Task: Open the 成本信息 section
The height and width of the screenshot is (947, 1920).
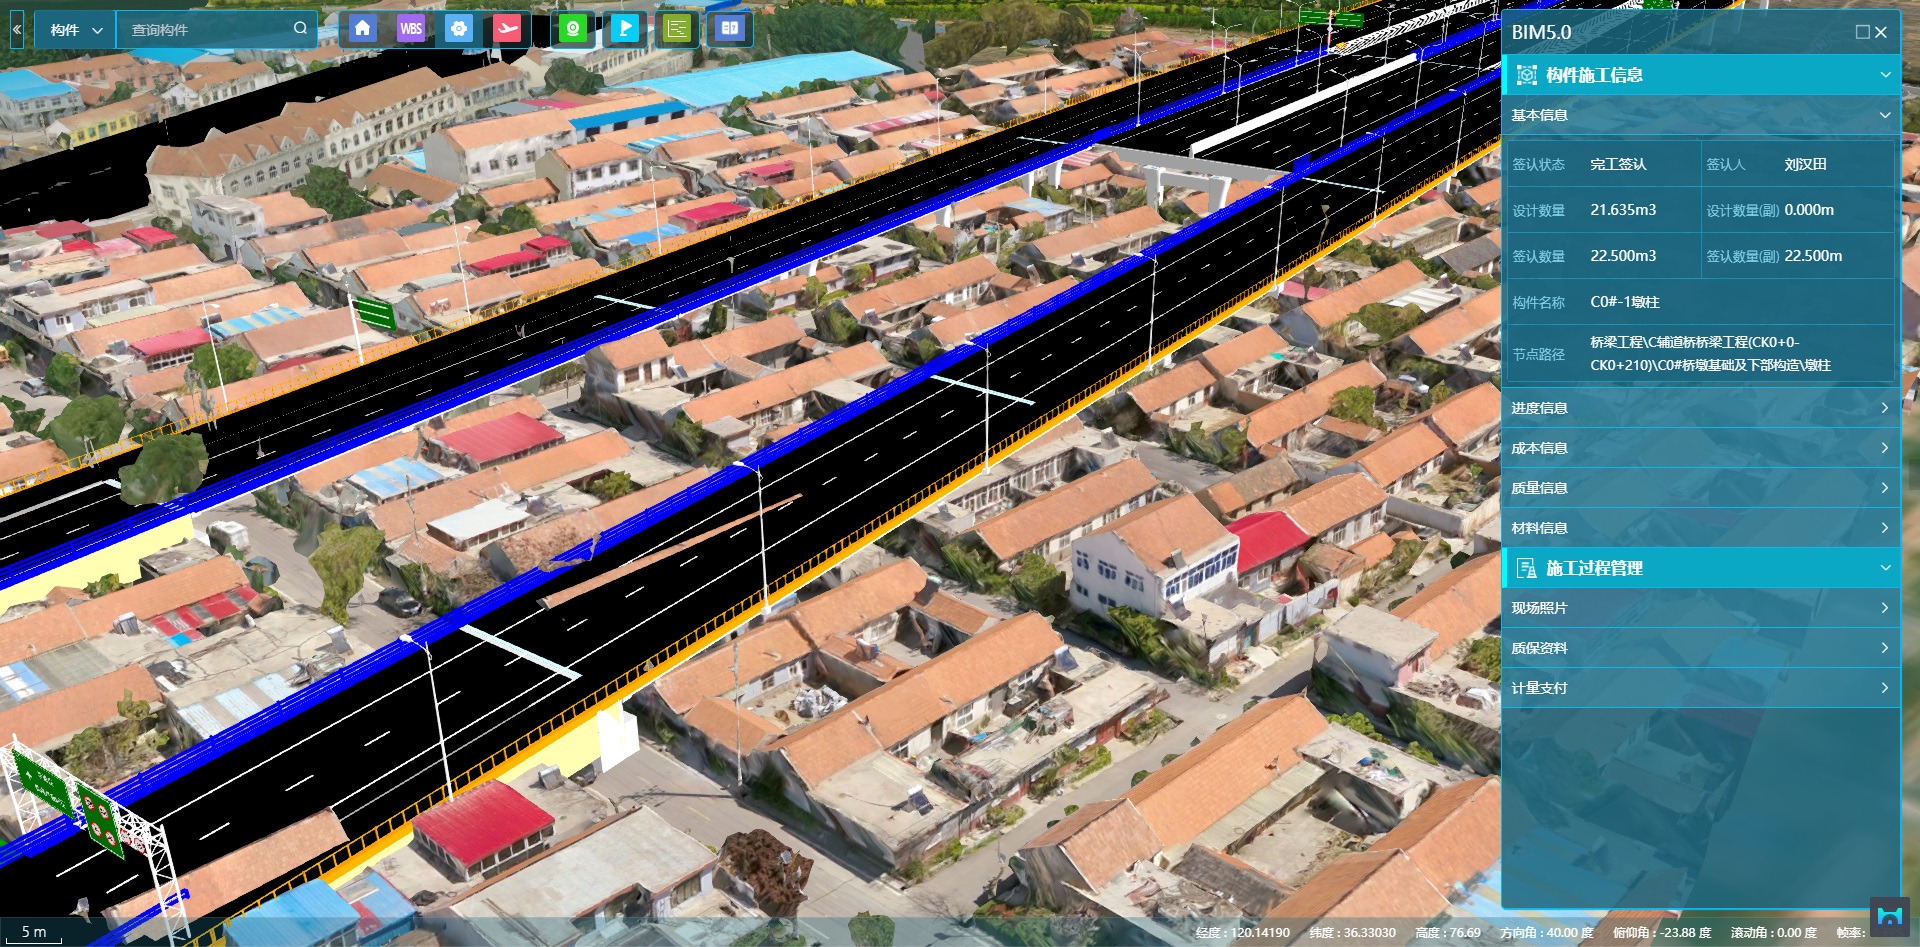Action: coord(1700,448)
